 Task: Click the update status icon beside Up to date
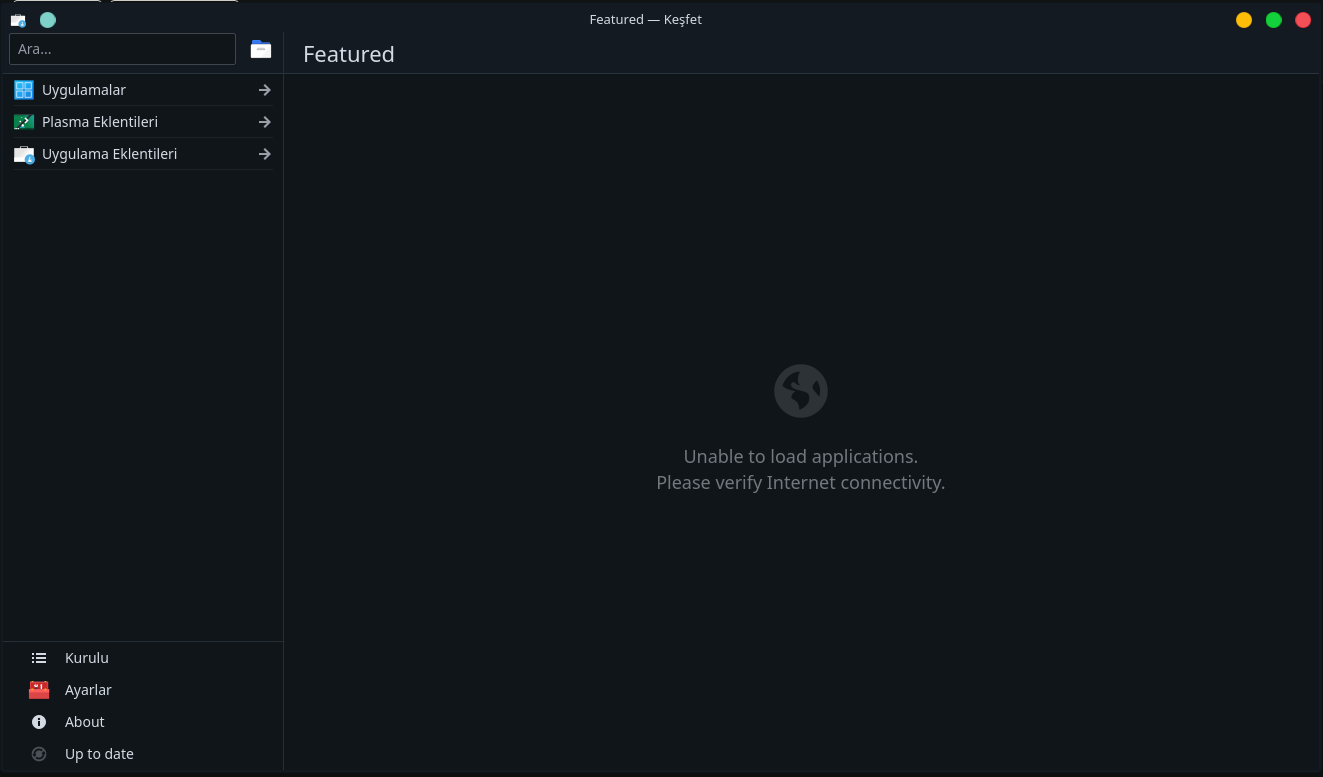[39, 754]
